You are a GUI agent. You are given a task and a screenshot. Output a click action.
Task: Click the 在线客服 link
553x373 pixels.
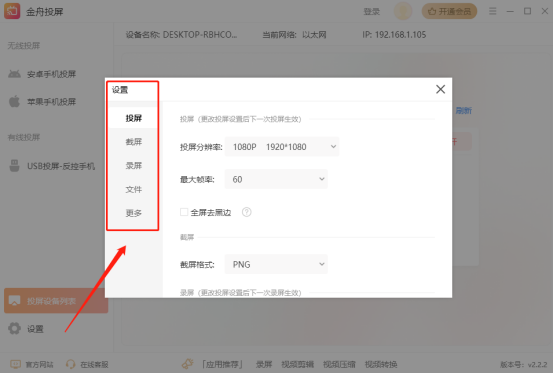pos(94,364)
